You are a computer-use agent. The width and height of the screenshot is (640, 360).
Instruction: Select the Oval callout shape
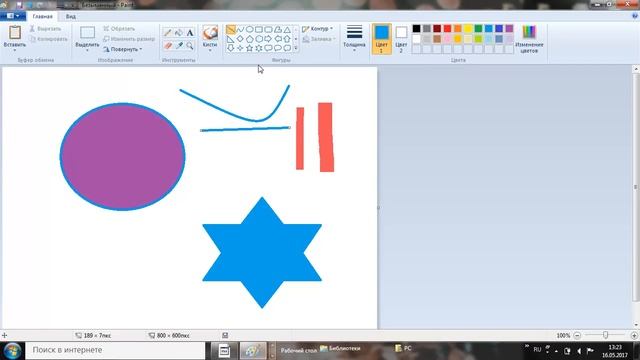278,48
